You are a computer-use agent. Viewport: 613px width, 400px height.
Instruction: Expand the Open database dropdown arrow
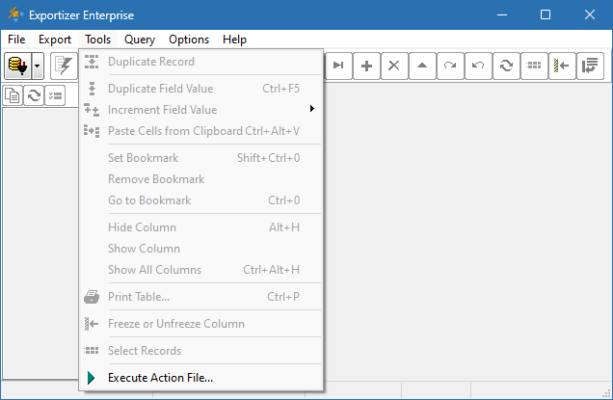pos(37,66)
